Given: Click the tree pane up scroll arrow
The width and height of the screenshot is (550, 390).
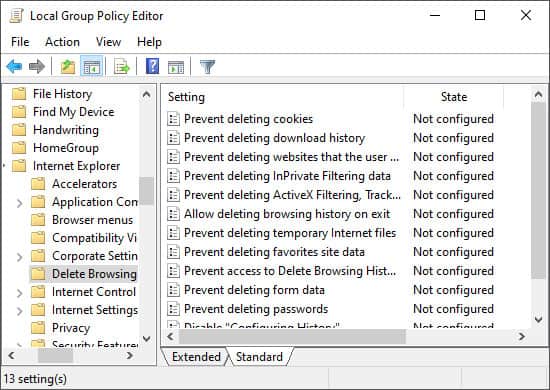Looking at the screenshot, I should coord(147,94).
